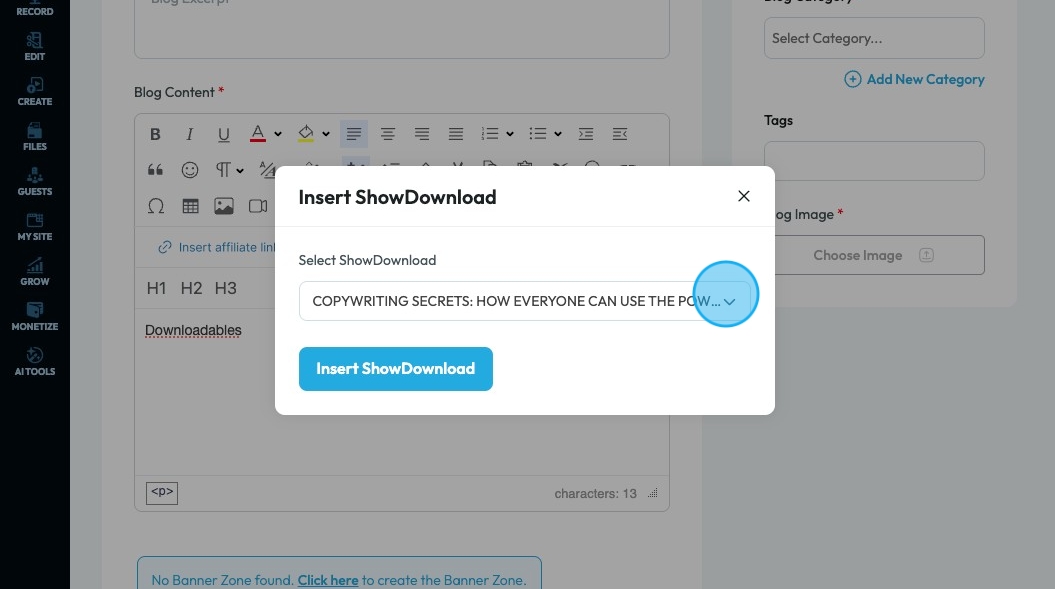
Task: Go to Monetize in the sidebar
Action: (x=35, y=316)
